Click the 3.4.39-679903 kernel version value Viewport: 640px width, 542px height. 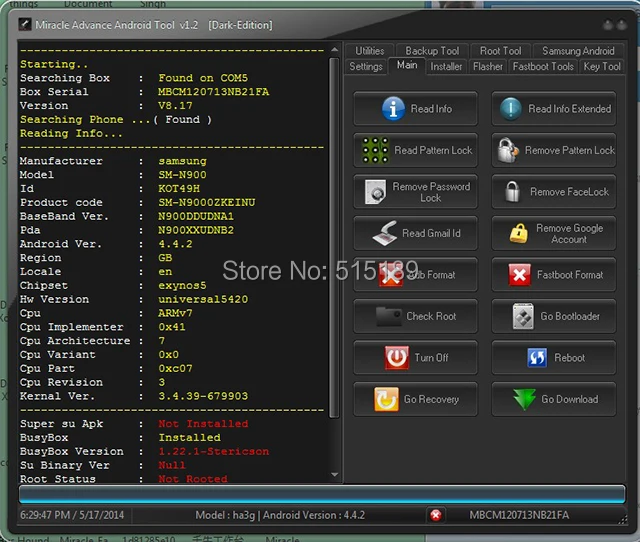[203, 396]
